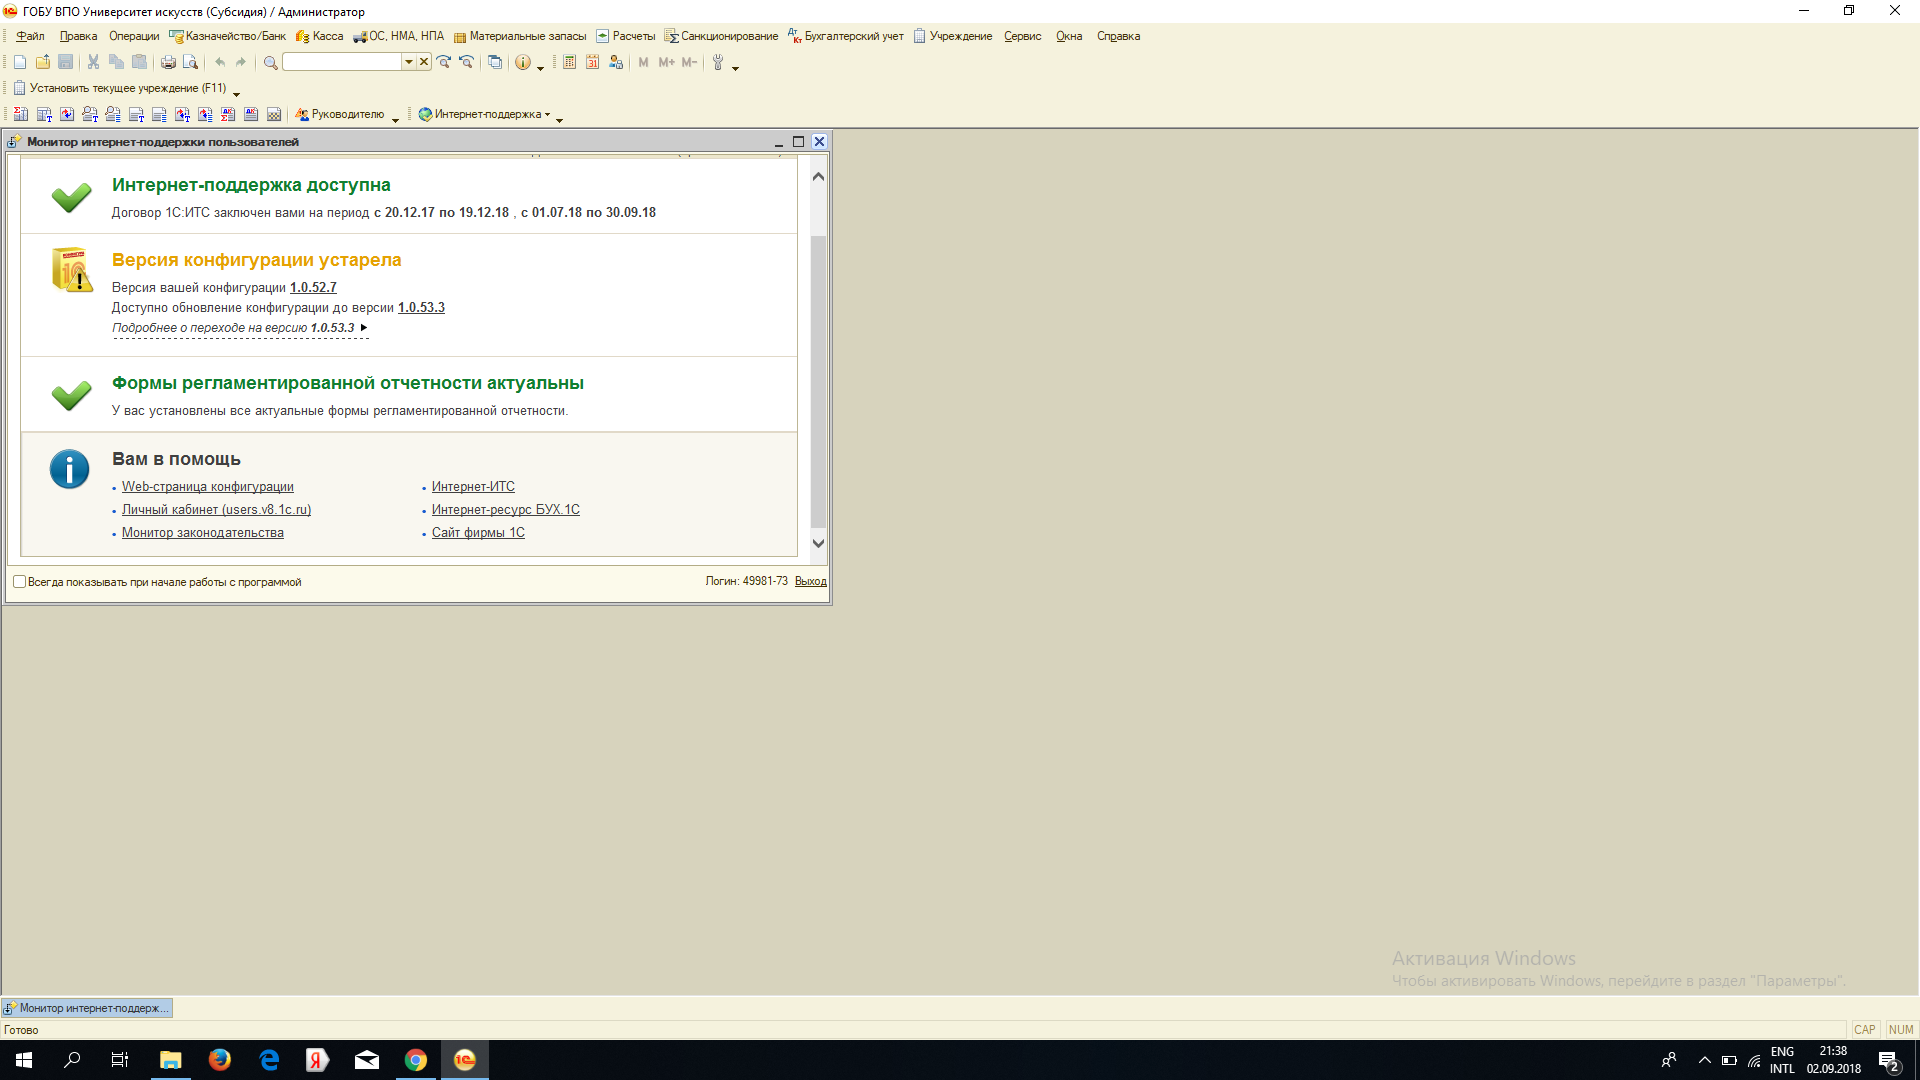This screenshot has width=1920, height=1080.
Task: Open the Монитор законодательства link
Action: pos(203,533)
